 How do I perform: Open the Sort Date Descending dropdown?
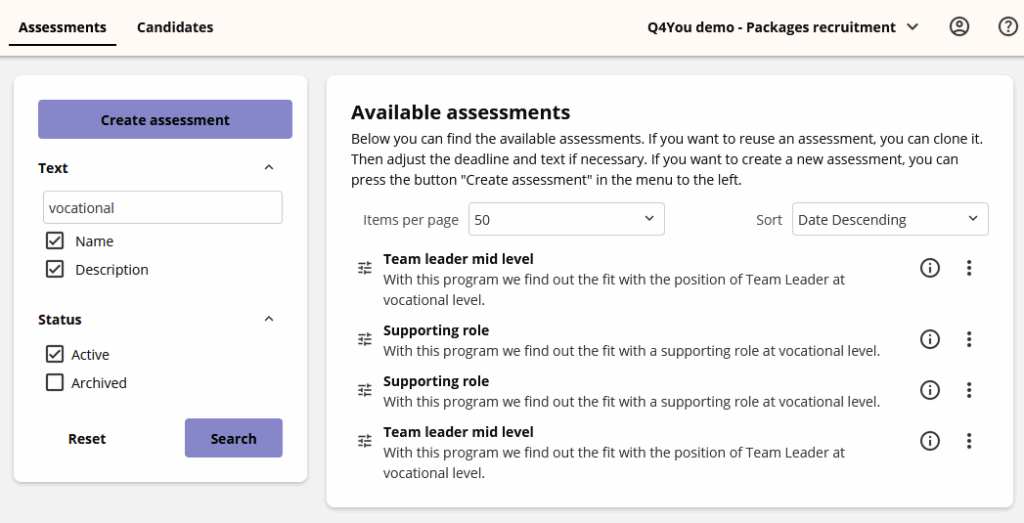889,219
